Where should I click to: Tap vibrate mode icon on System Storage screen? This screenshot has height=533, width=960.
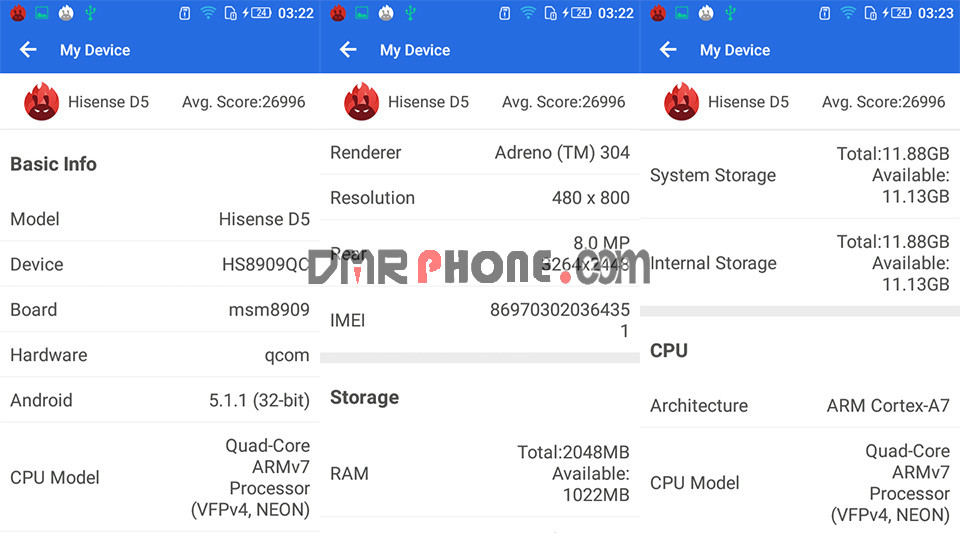point(825,13)
